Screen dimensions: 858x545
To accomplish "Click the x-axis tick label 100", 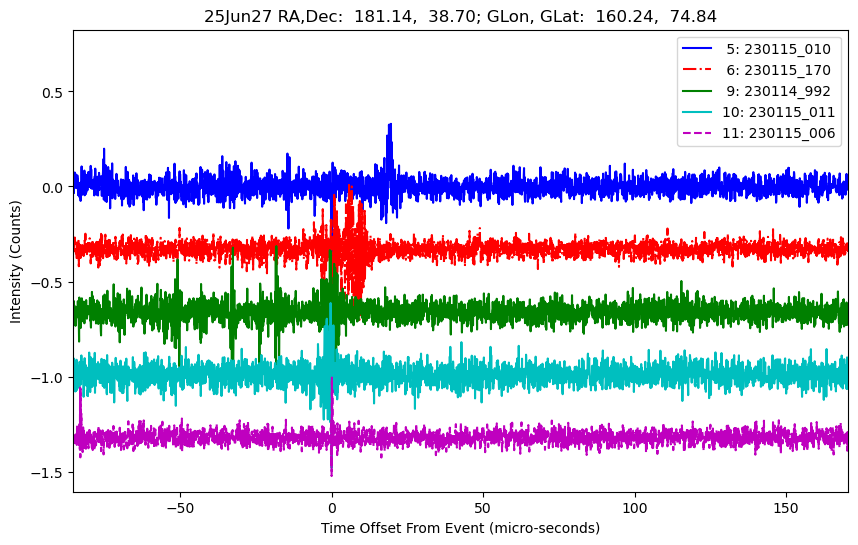I will 635,508.
